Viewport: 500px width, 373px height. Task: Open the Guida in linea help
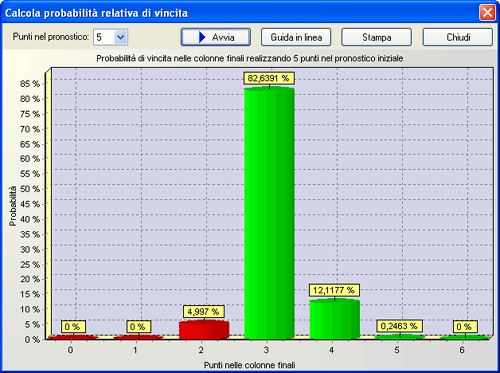click(x=296, y=37)
